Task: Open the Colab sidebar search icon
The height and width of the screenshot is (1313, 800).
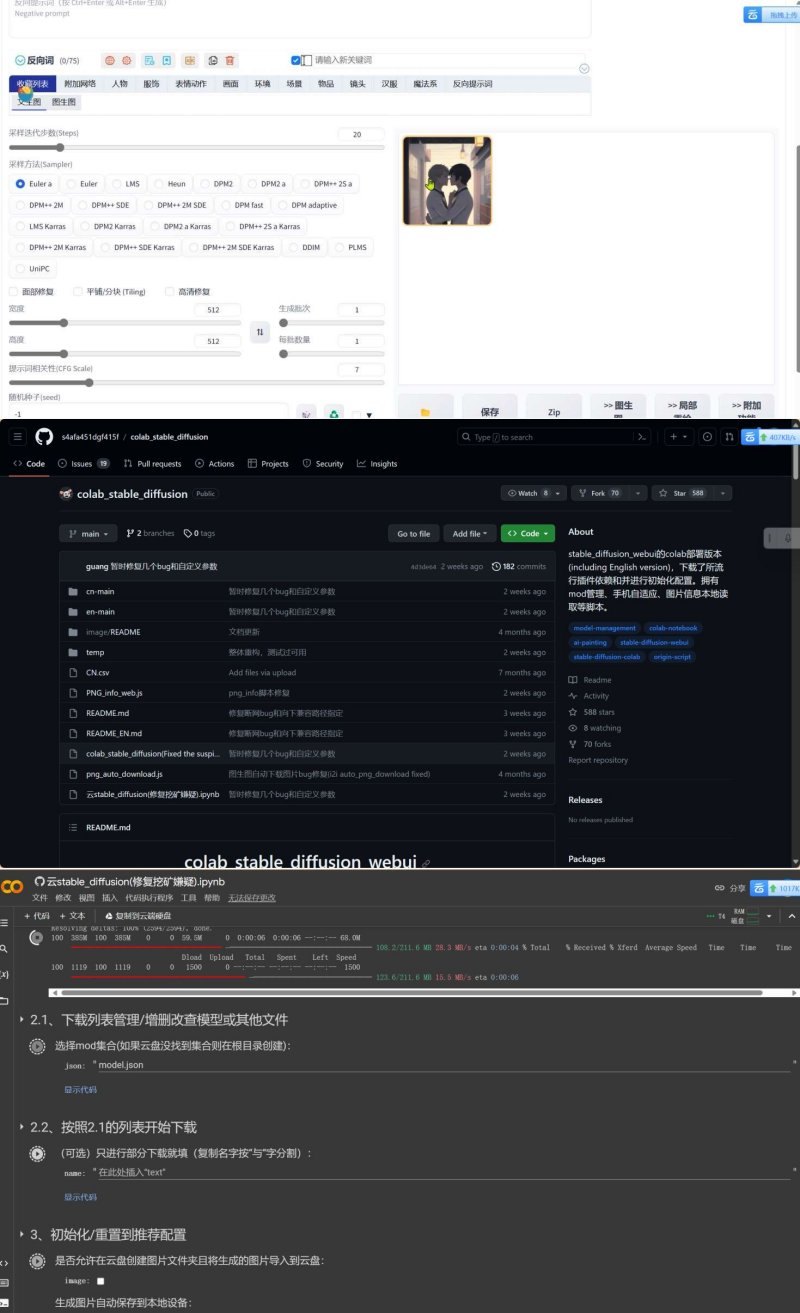Action: (x=5, y=948)
